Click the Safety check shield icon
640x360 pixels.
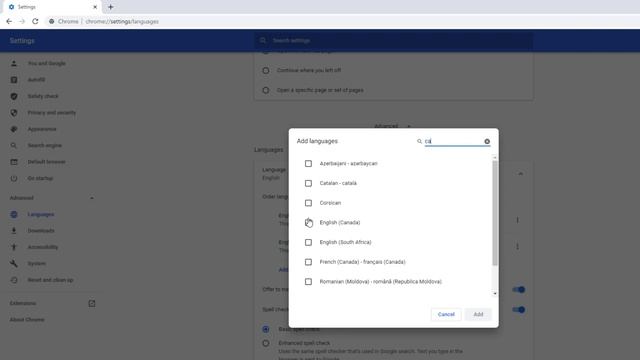coord(14,96)
